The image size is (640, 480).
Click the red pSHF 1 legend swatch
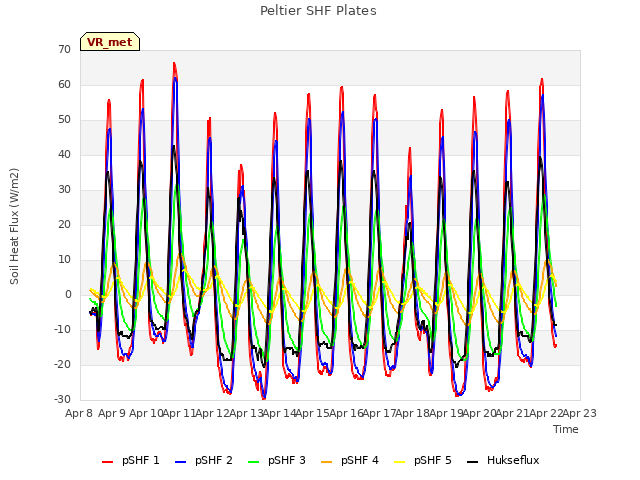coord(107,462)
